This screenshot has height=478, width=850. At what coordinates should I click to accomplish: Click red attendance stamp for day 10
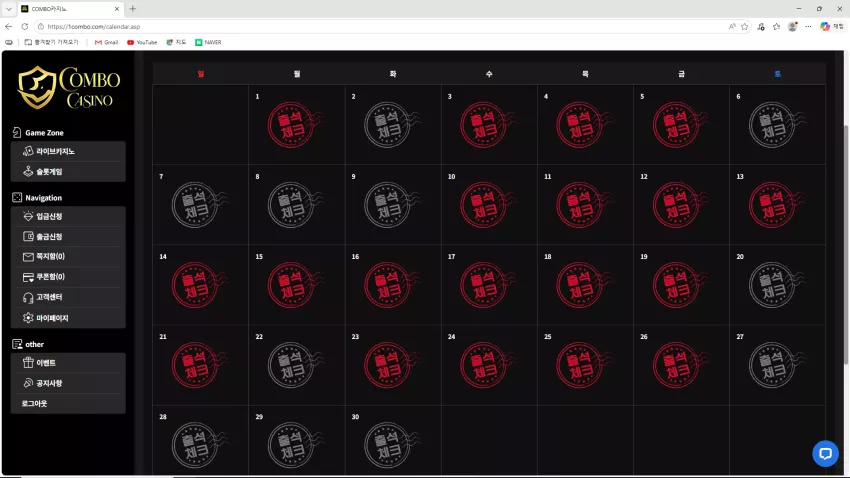click(487, 205)
